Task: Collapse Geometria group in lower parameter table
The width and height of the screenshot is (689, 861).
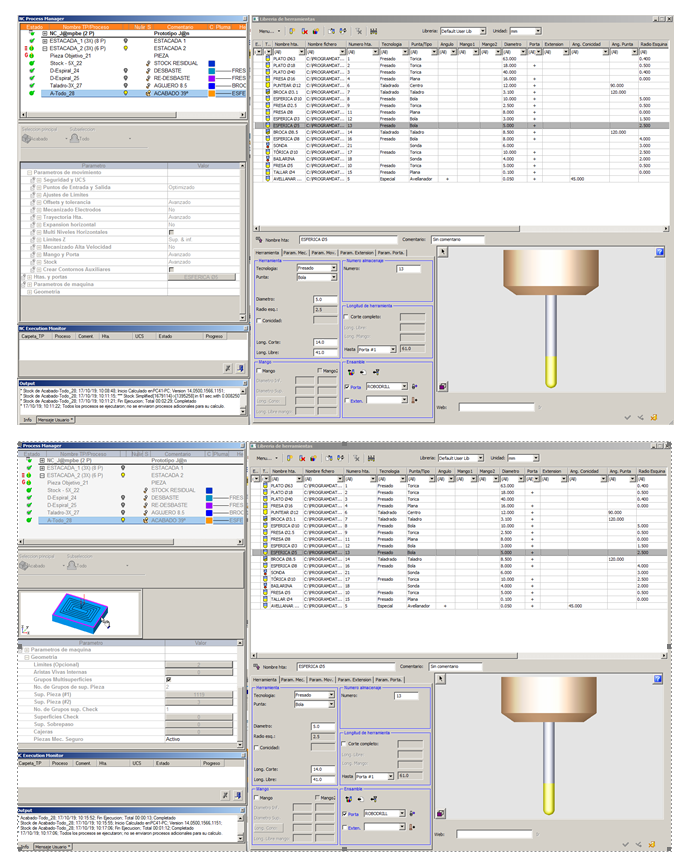Action: point(27,657)
